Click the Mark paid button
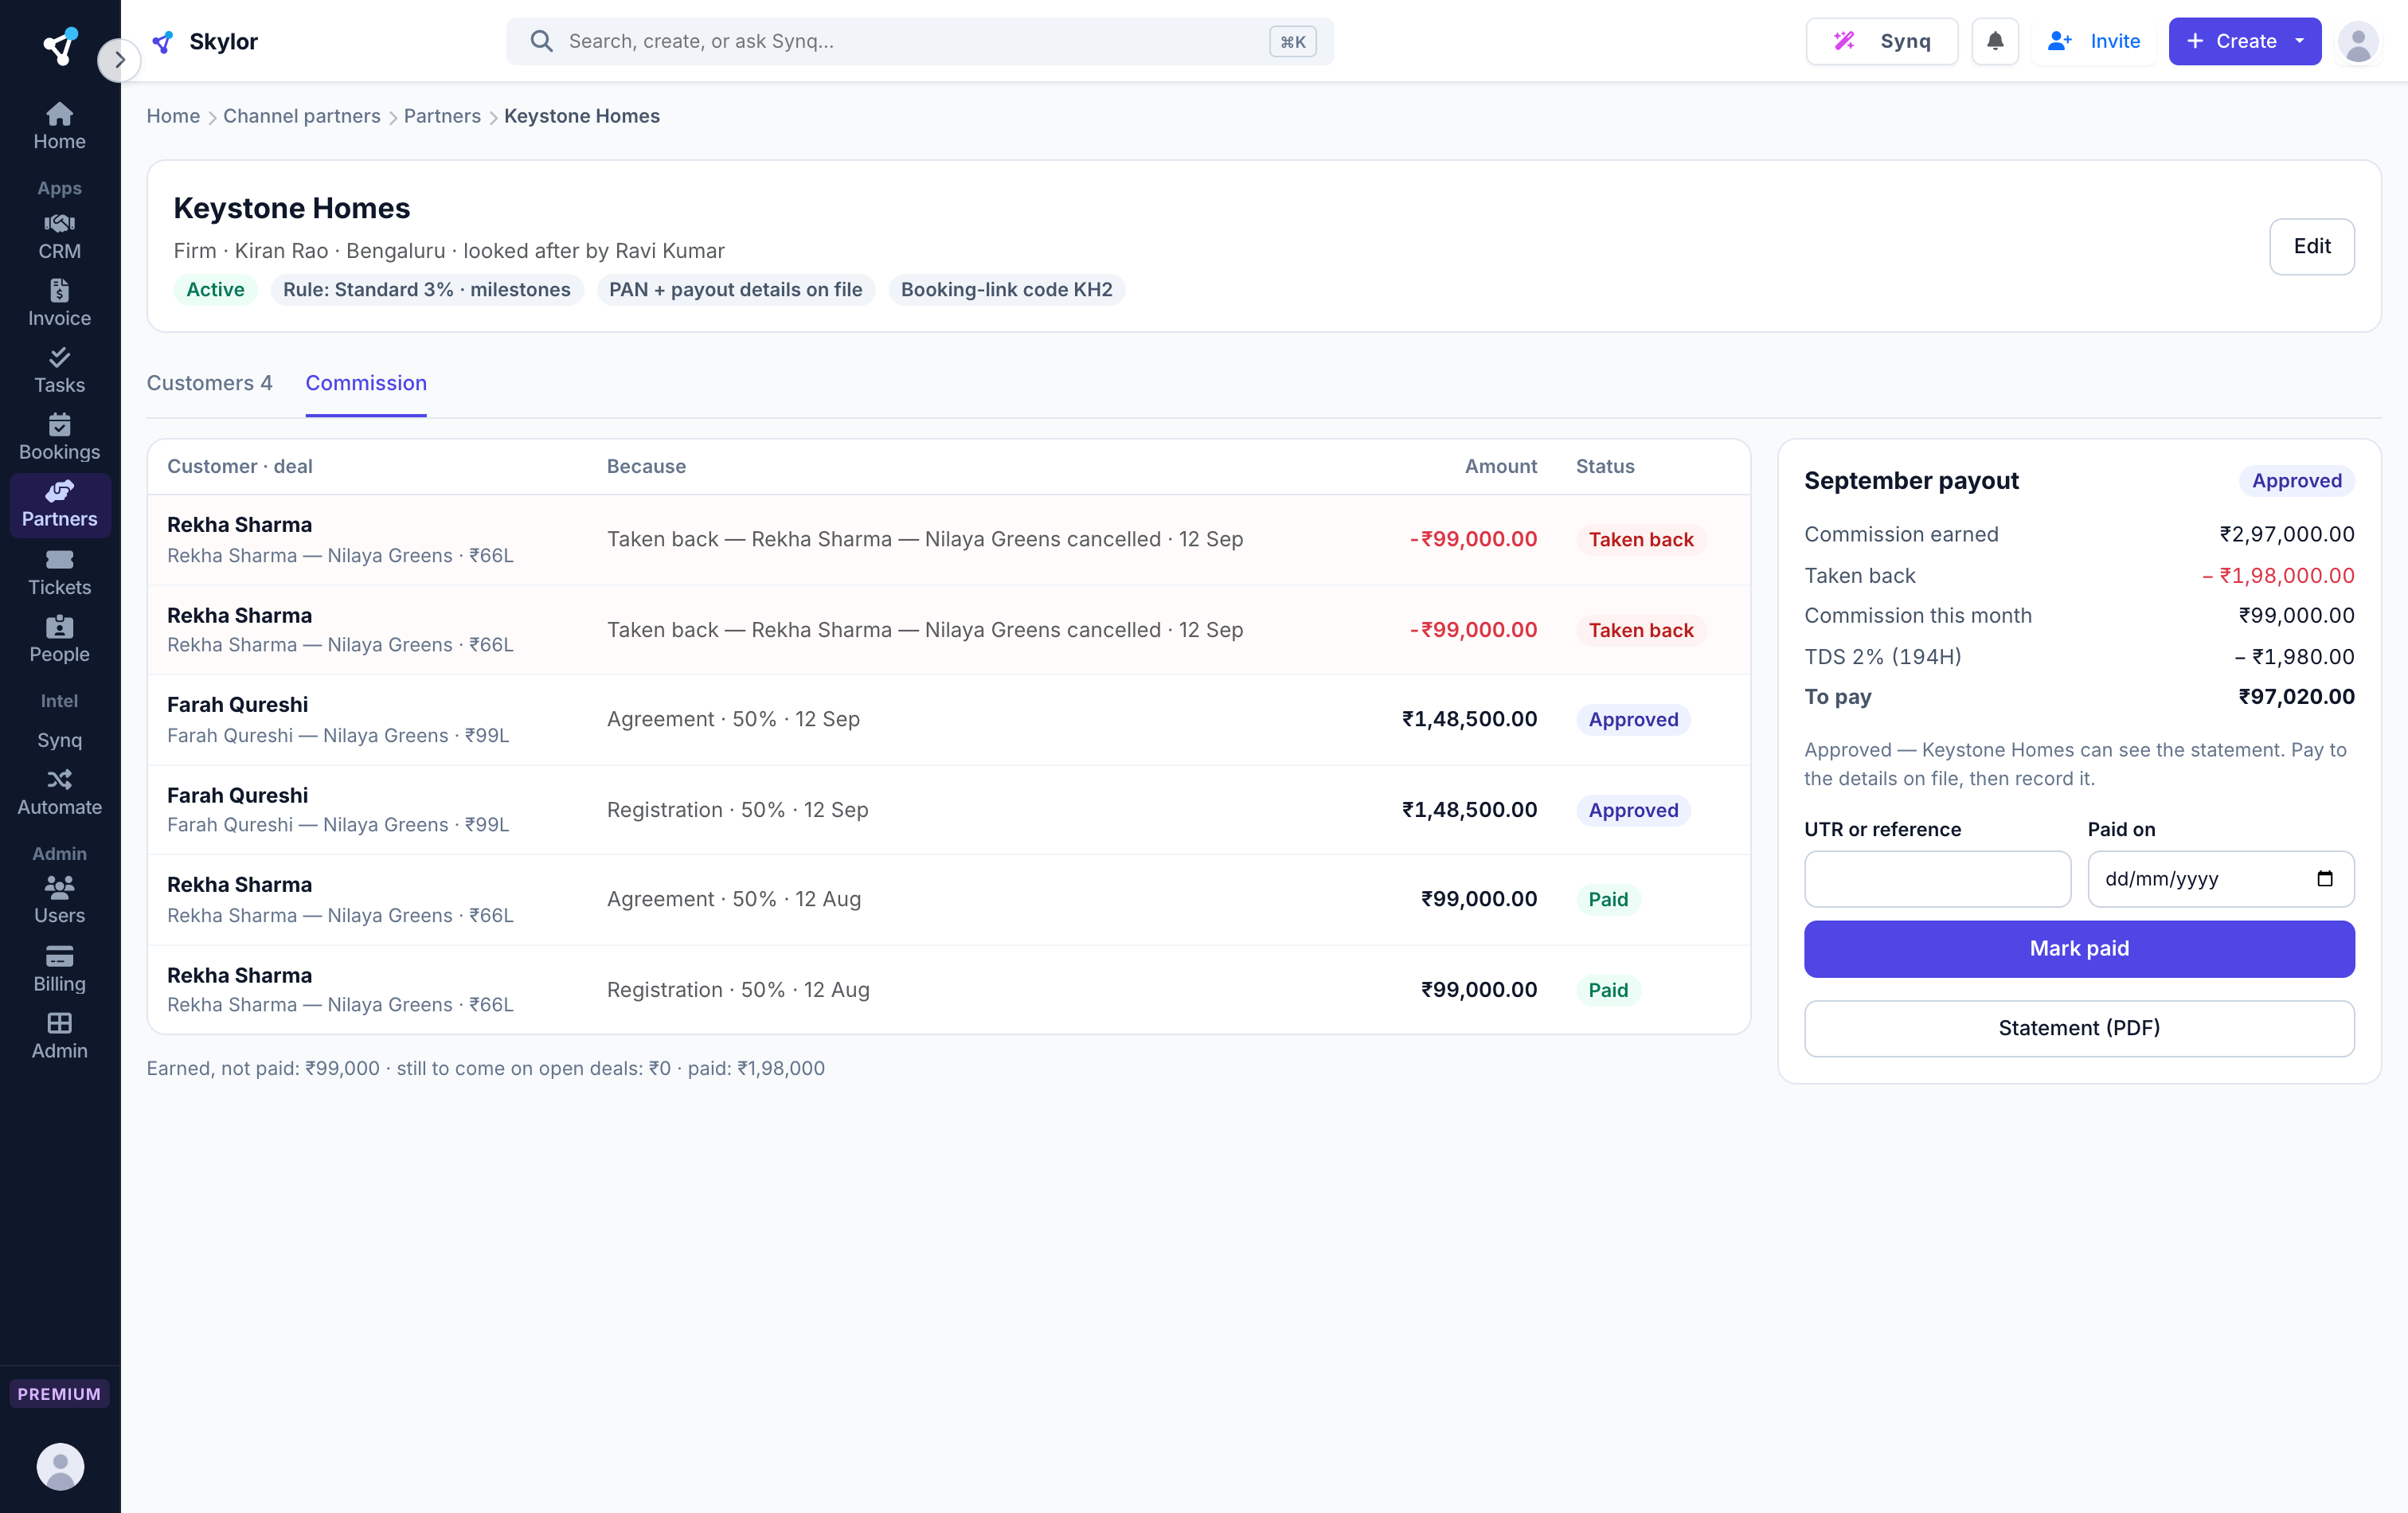This screenshot has height=1513, width=2408. pyautogui.click(x=2078, y=948)
